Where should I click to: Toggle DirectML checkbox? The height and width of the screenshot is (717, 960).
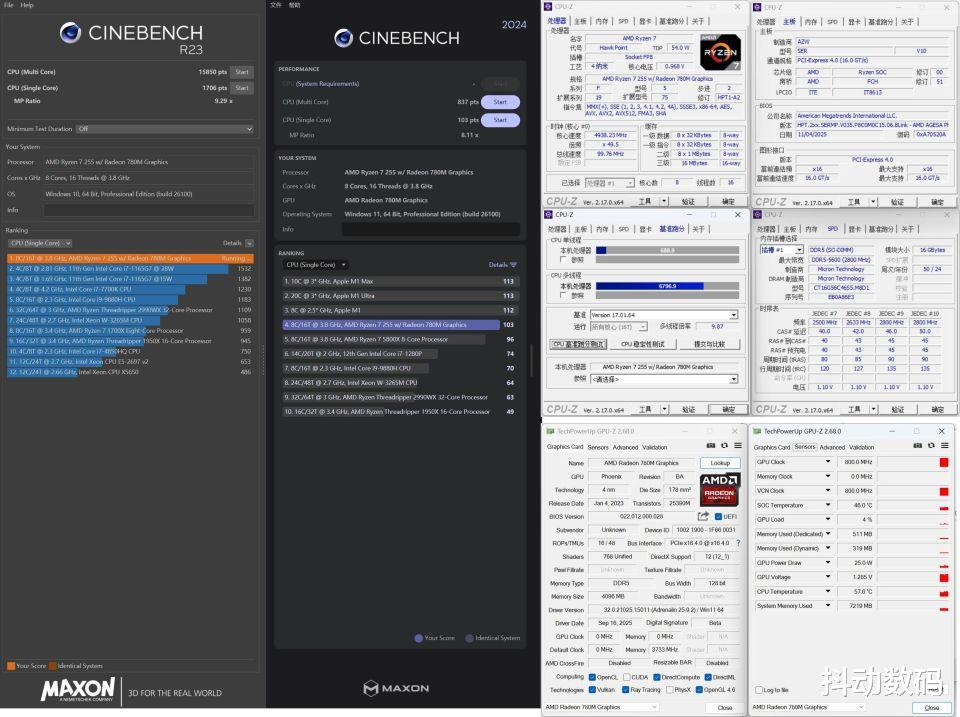(x=708, y=677)
